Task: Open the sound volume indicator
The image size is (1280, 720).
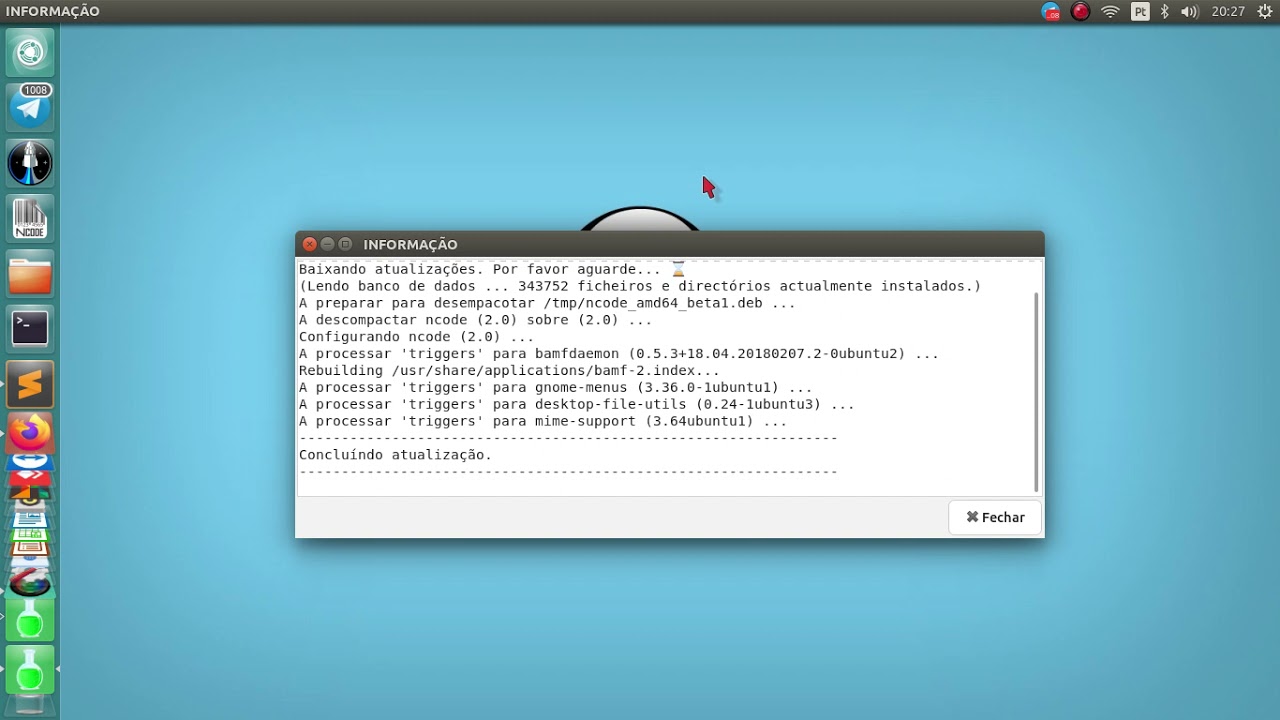Action: [1189, 12]
